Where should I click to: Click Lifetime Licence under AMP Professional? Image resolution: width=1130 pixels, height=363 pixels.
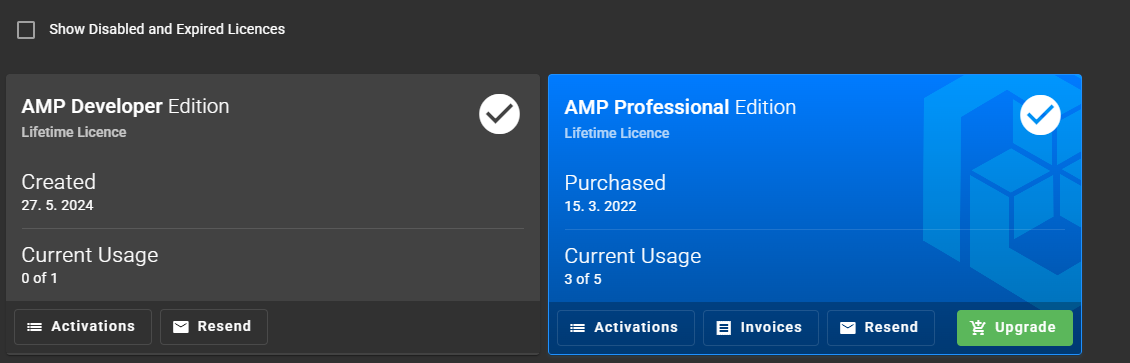(x=617, y=133)
